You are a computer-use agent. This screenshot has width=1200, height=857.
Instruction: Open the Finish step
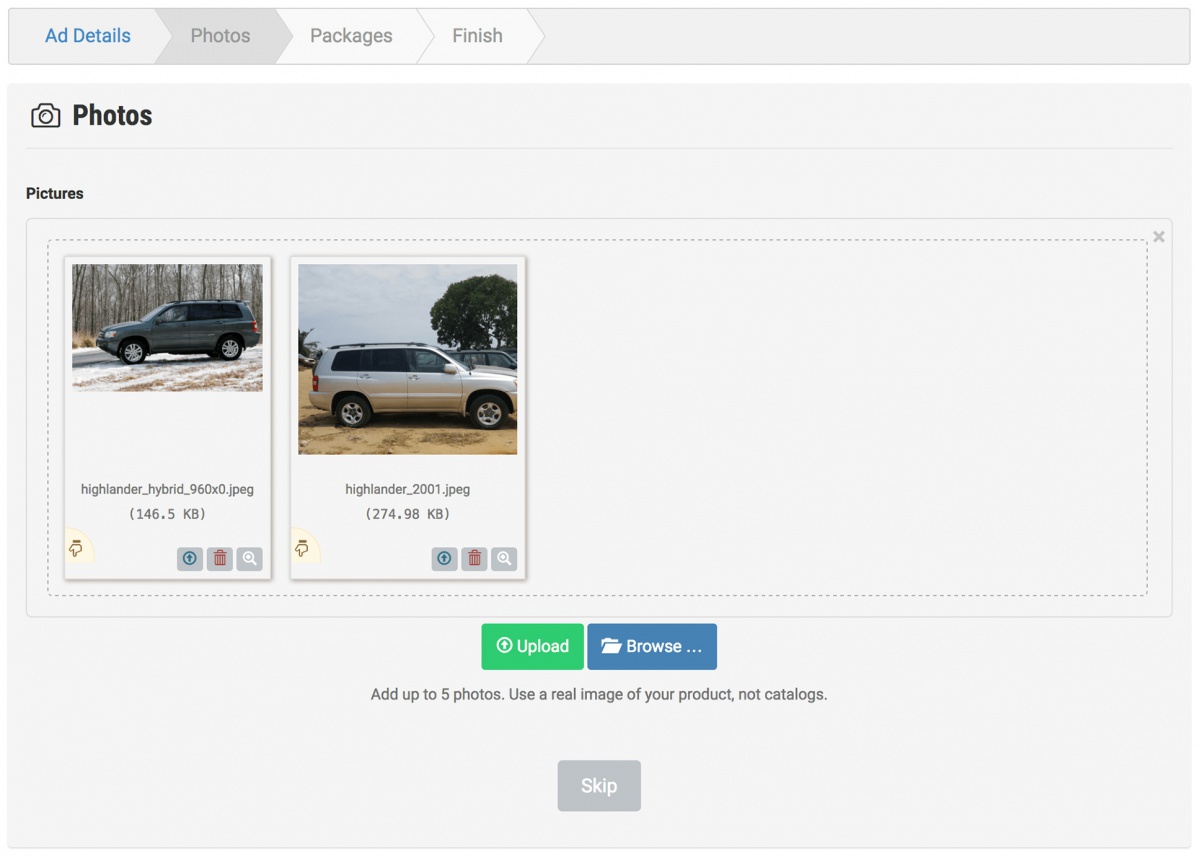tap(477, 36)
